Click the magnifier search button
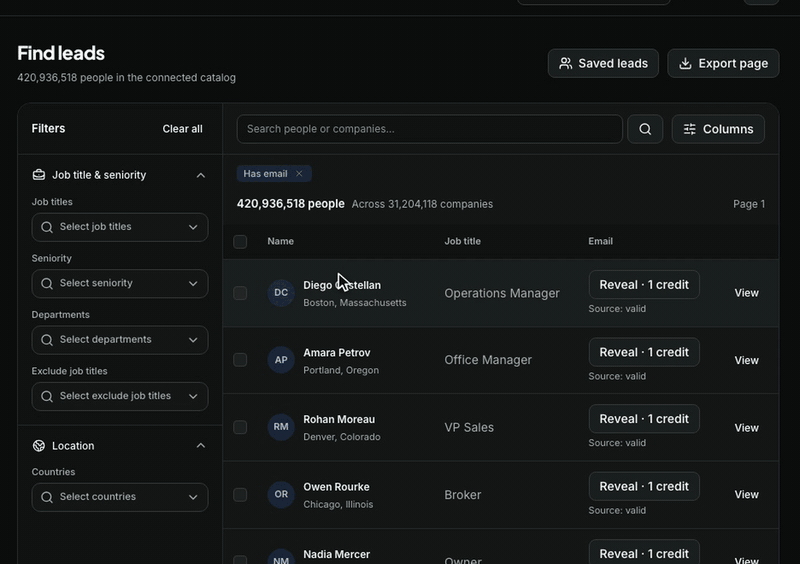This screenshot has height=564, width=800. coord(645,129)
